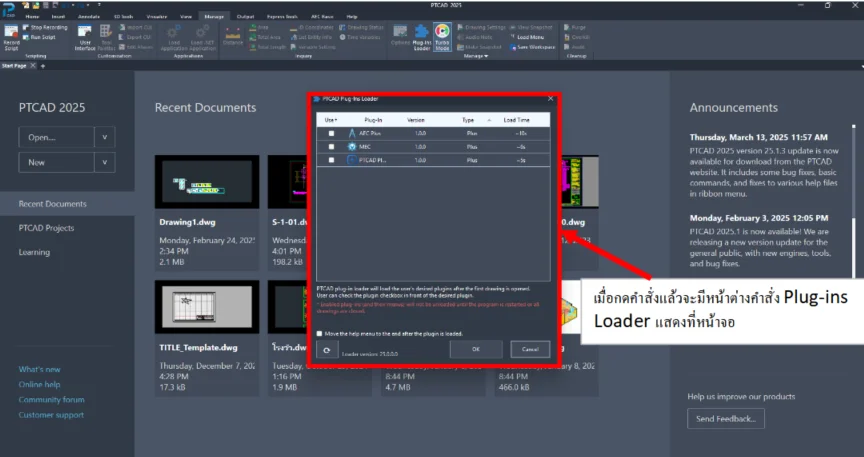Click List Entity Info tool

coord(311,37)
